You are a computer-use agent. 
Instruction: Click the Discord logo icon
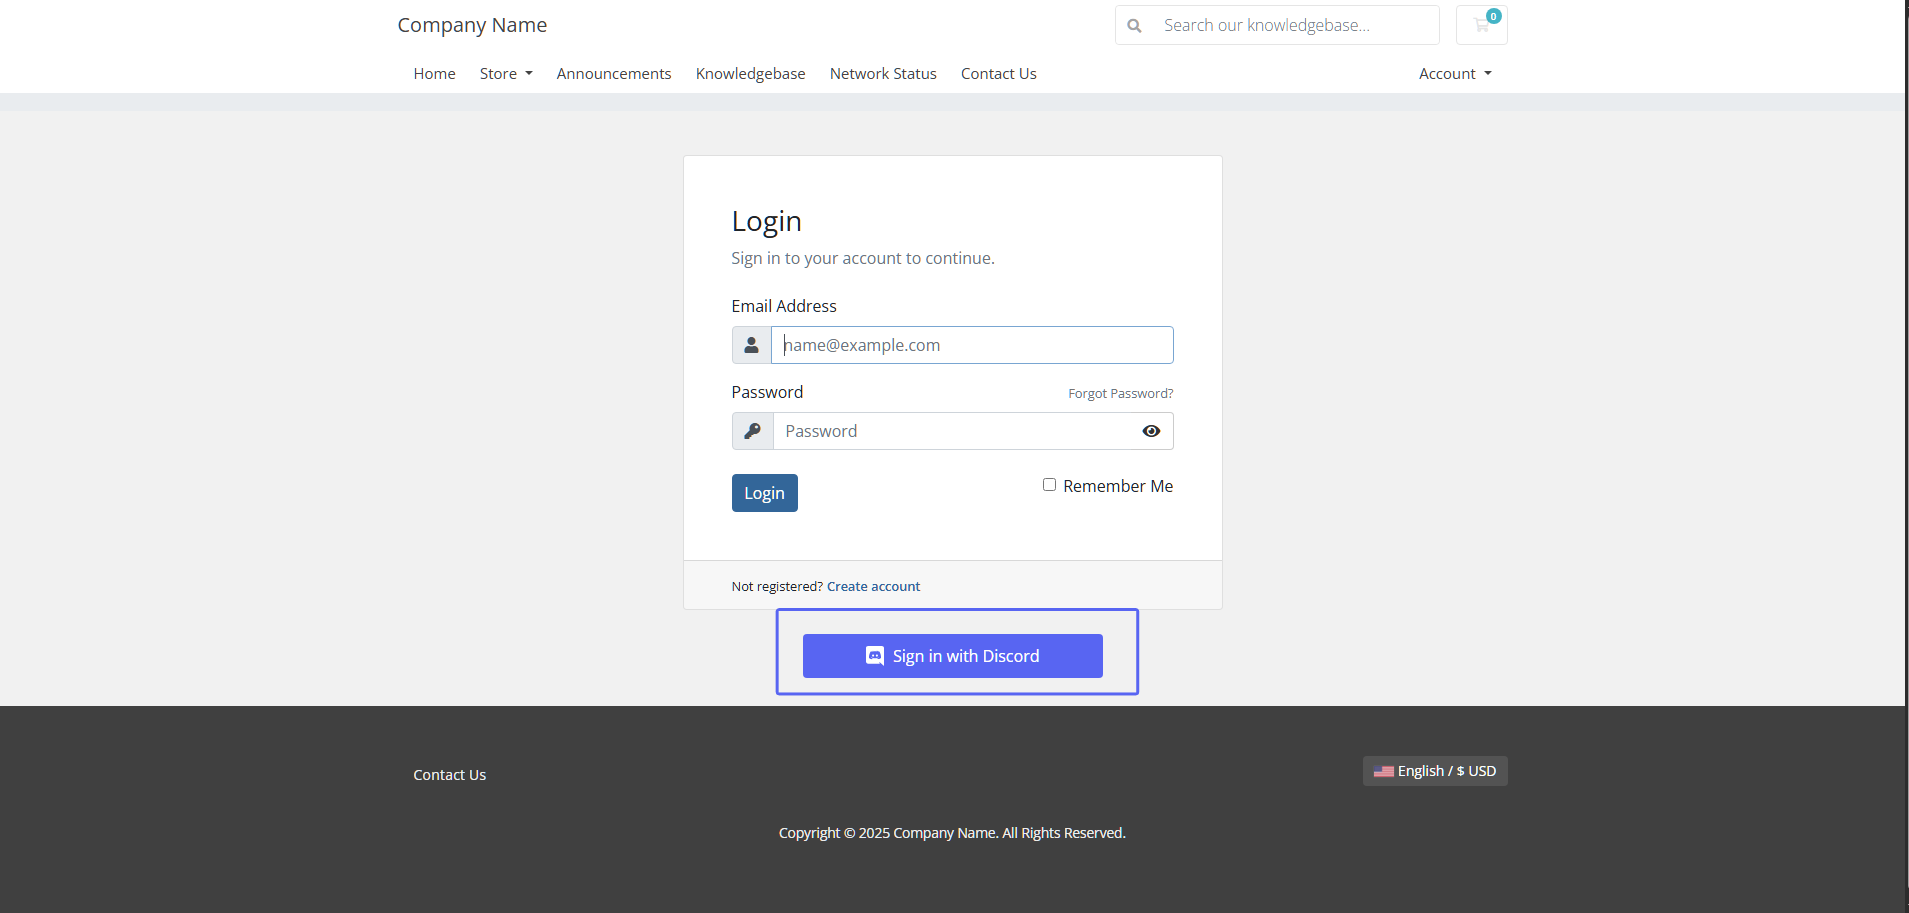874,656
